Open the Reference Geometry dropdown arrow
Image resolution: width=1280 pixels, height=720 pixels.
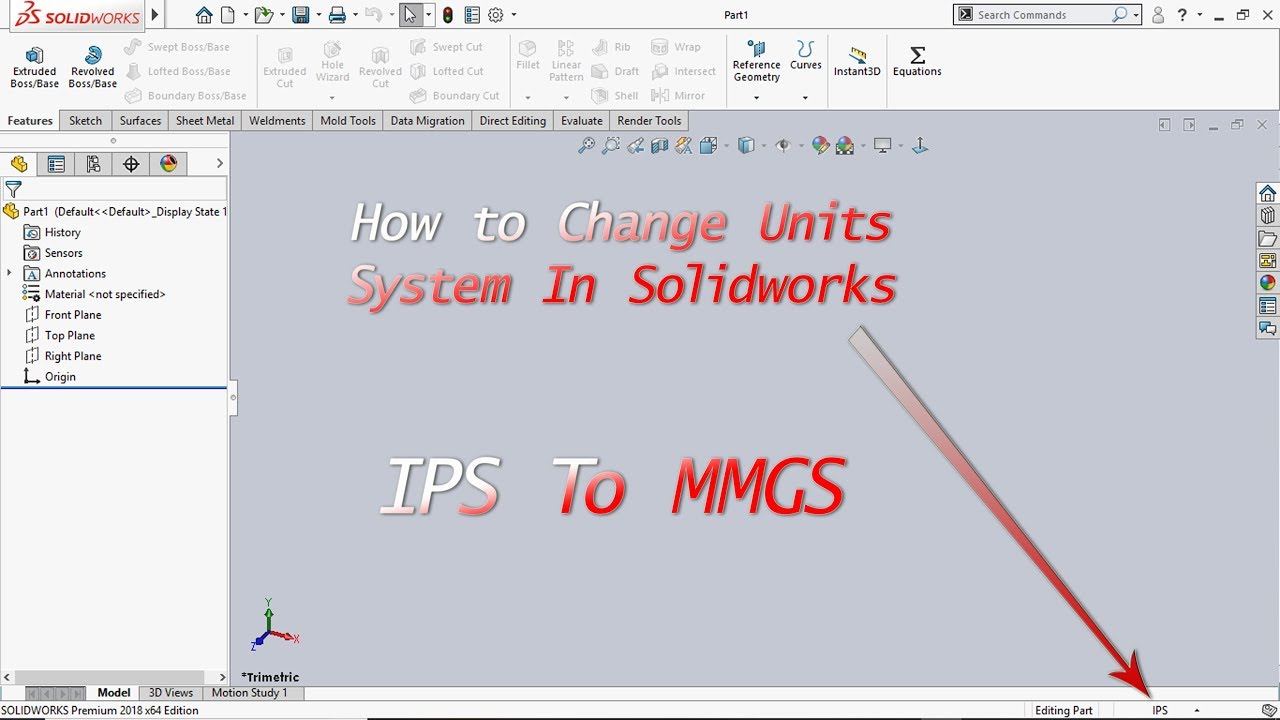click(756, 98)
